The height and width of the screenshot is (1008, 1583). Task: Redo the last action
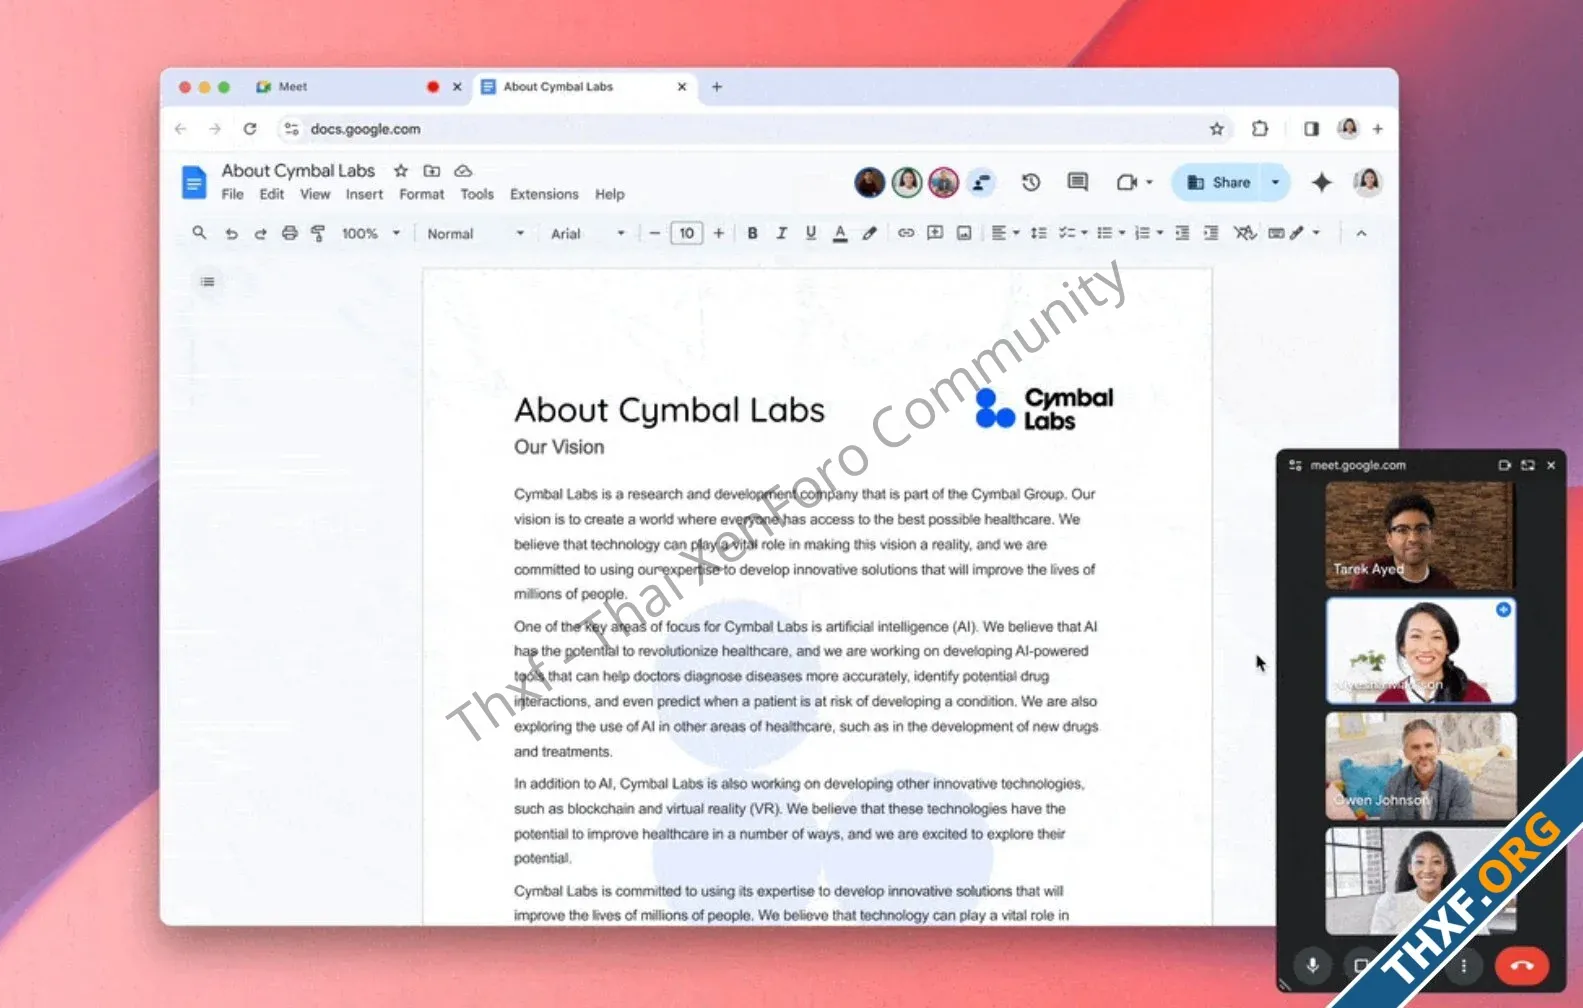point(260,233)
